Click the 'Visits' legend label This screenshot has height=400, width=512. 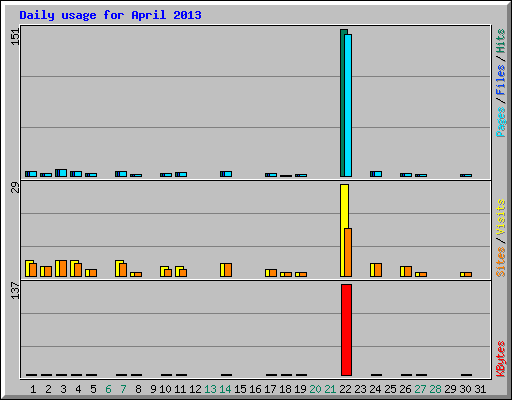[x=501, y=217]
